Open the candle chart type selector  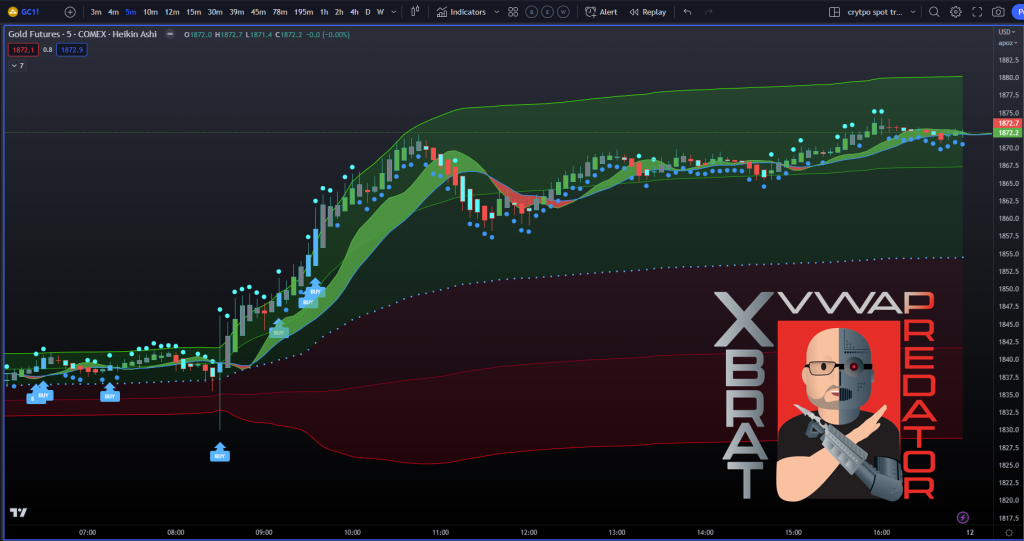tap(415, 12)
